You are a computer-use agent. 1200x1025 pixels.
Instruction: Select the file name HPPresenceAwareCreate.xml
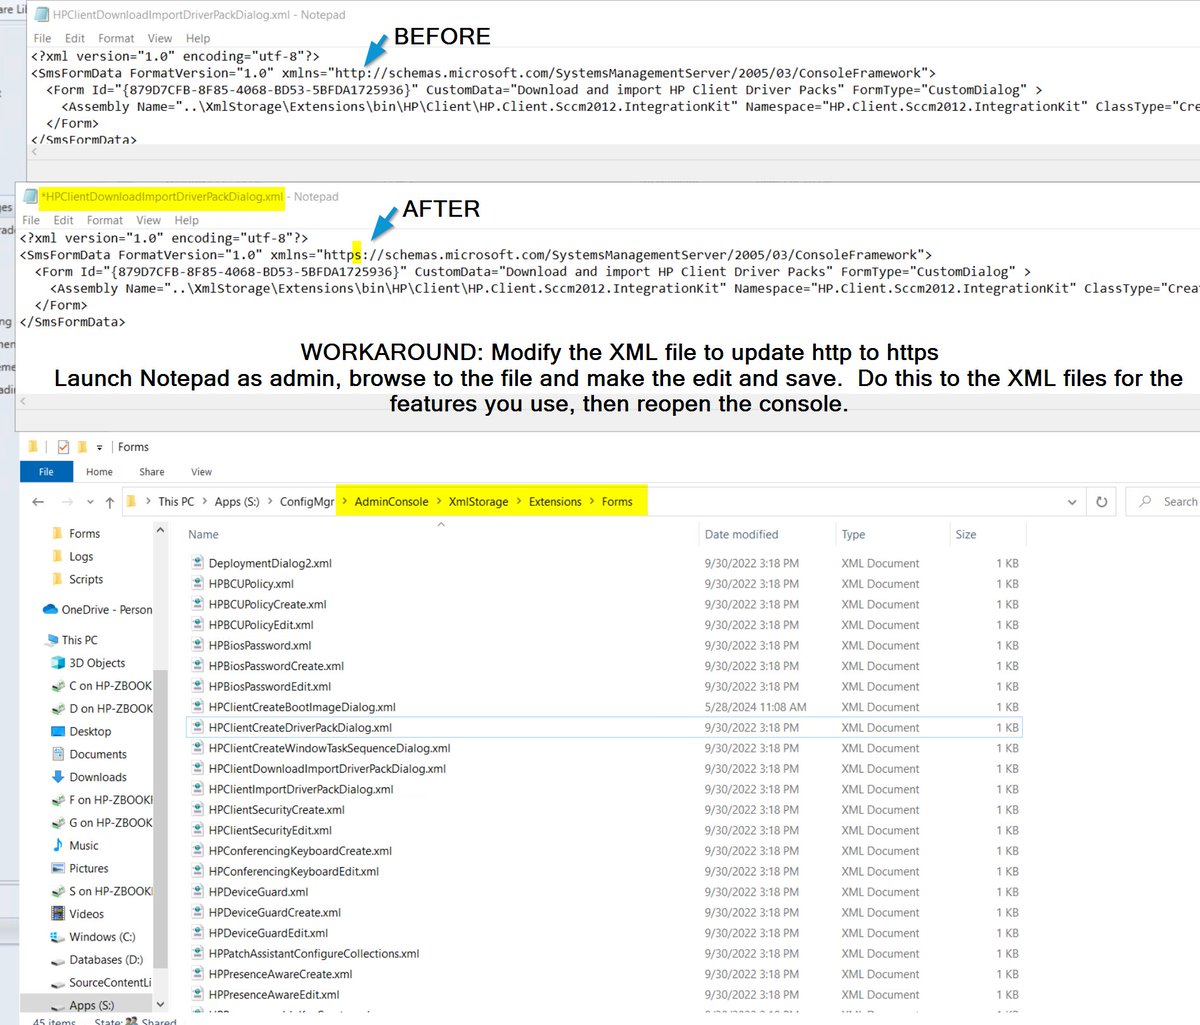(x=281, y=974)
